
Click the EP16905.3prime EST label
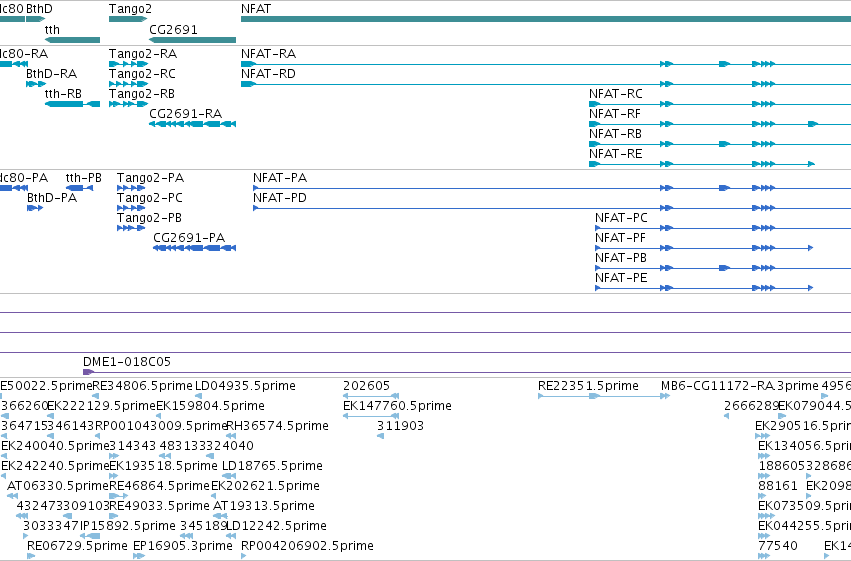183,546
